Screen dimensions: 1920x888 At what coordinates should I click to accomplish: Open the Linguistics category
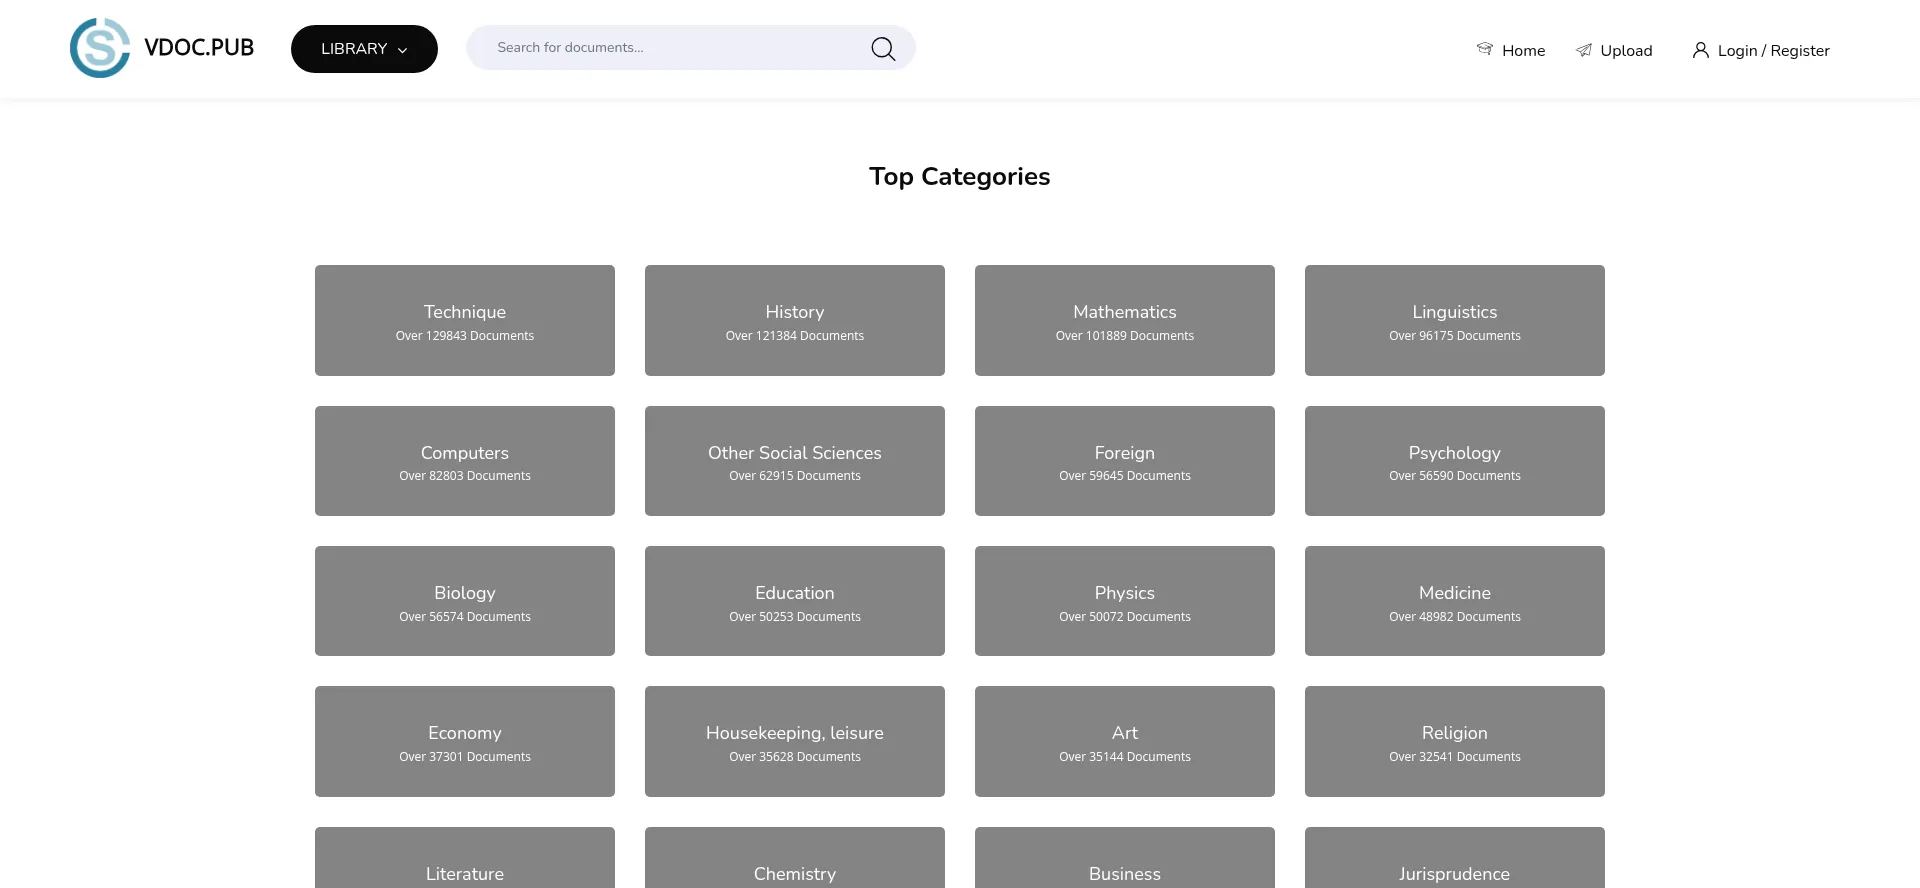point(1455,320)
